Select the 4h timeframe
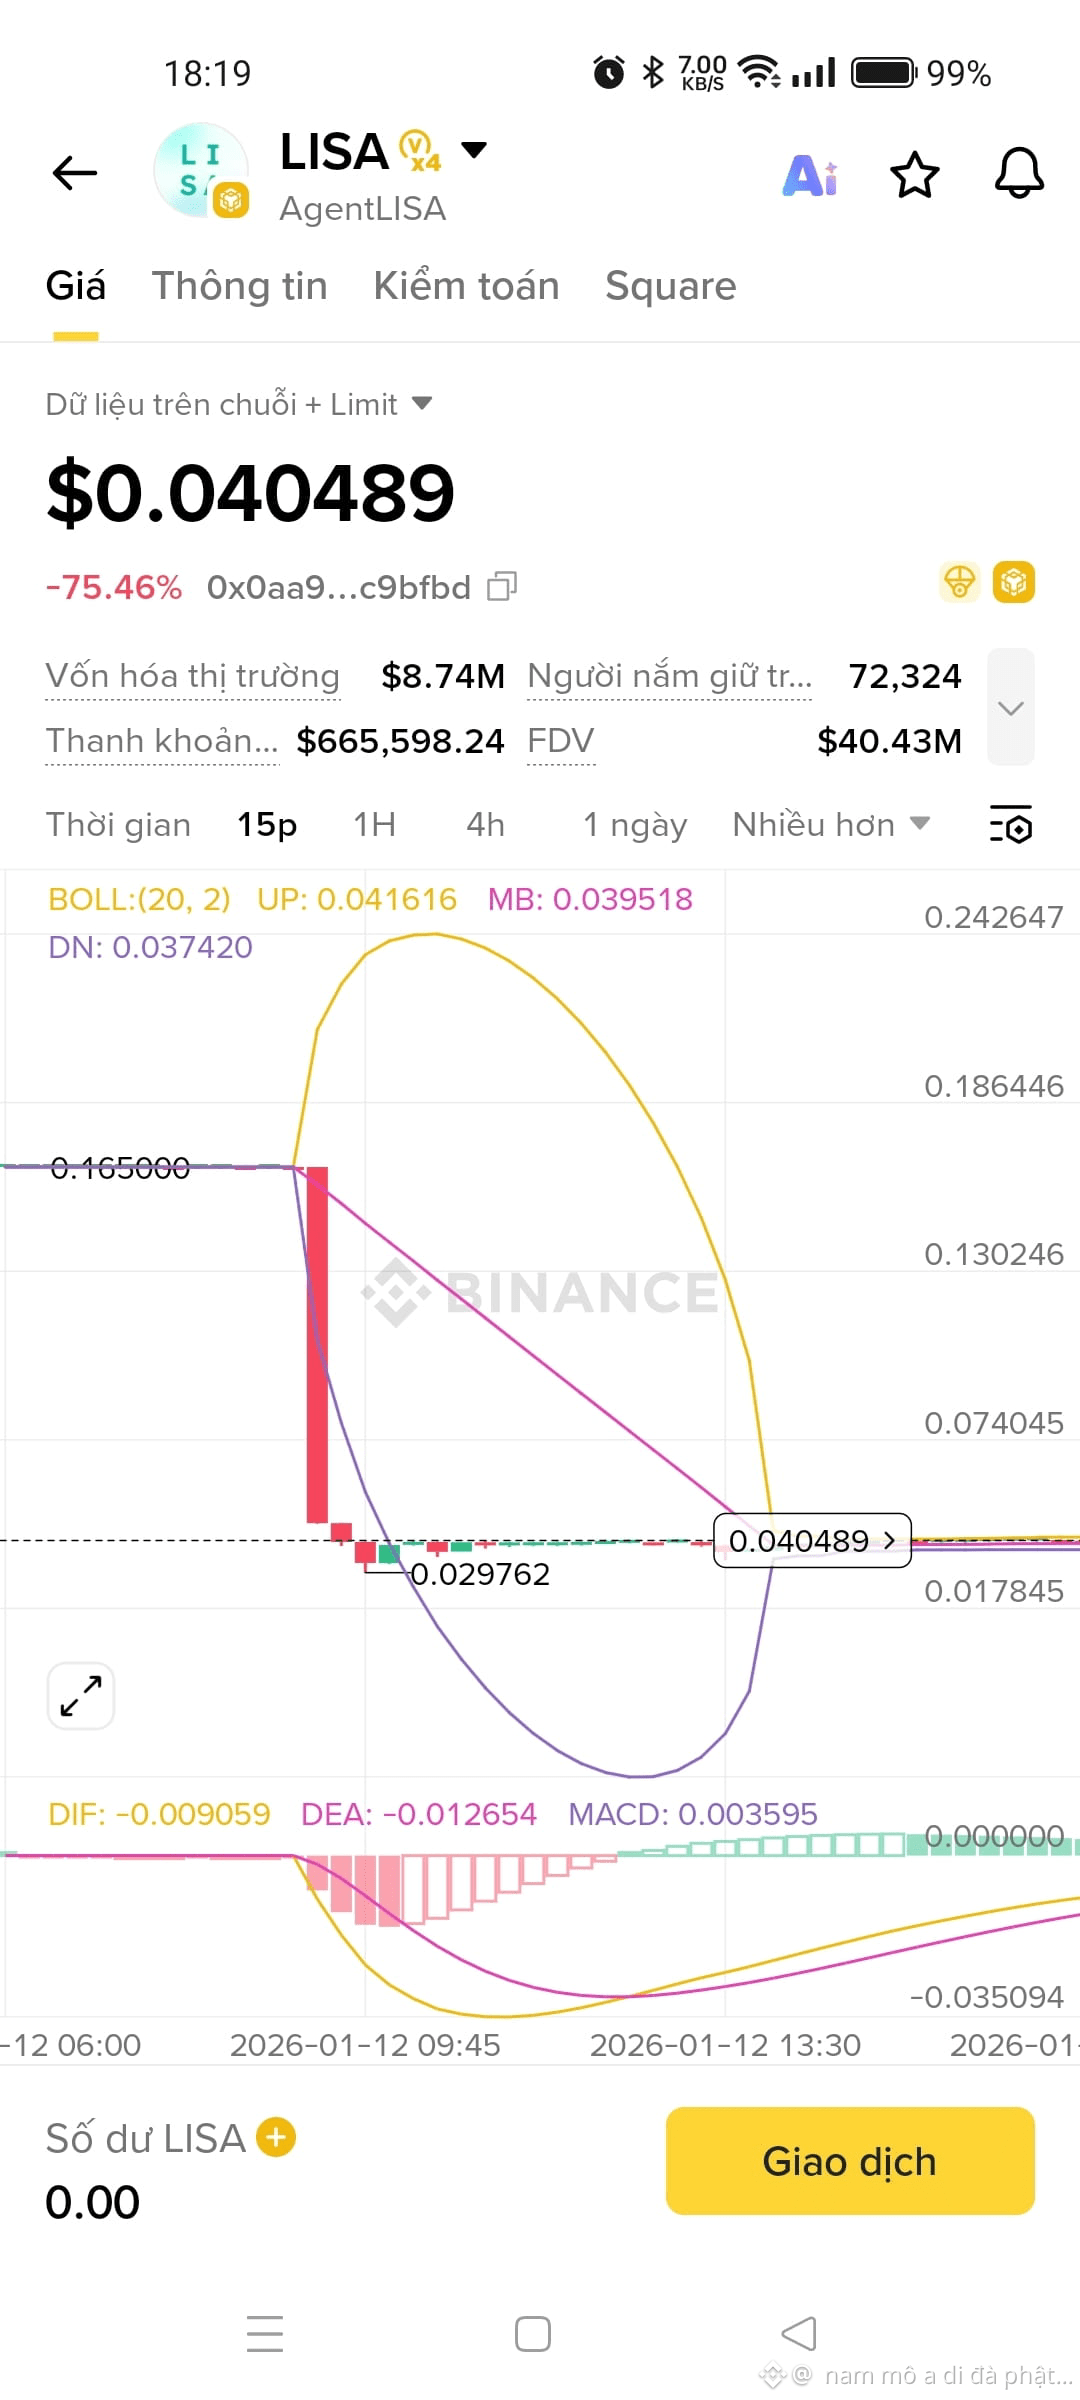This screenshot has height=2400, width=1080. 485,825
